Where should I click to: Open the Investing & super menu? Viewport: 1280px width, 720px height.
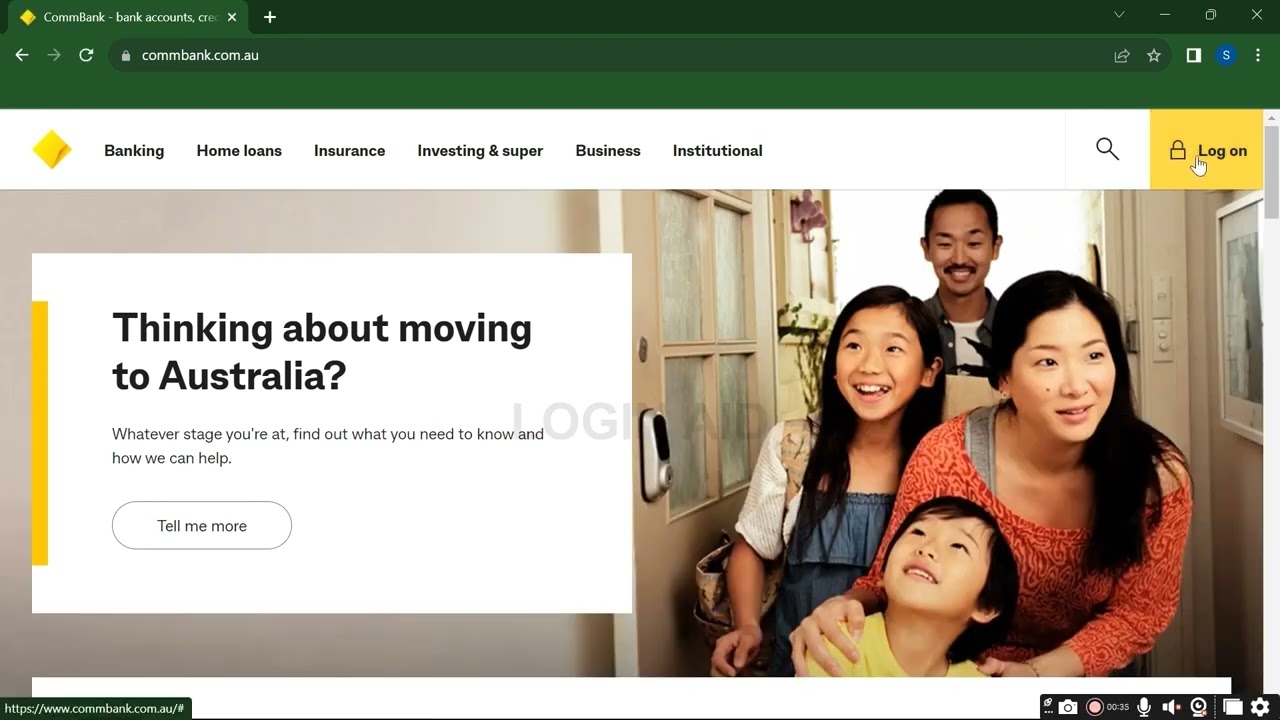pos(480,151)
